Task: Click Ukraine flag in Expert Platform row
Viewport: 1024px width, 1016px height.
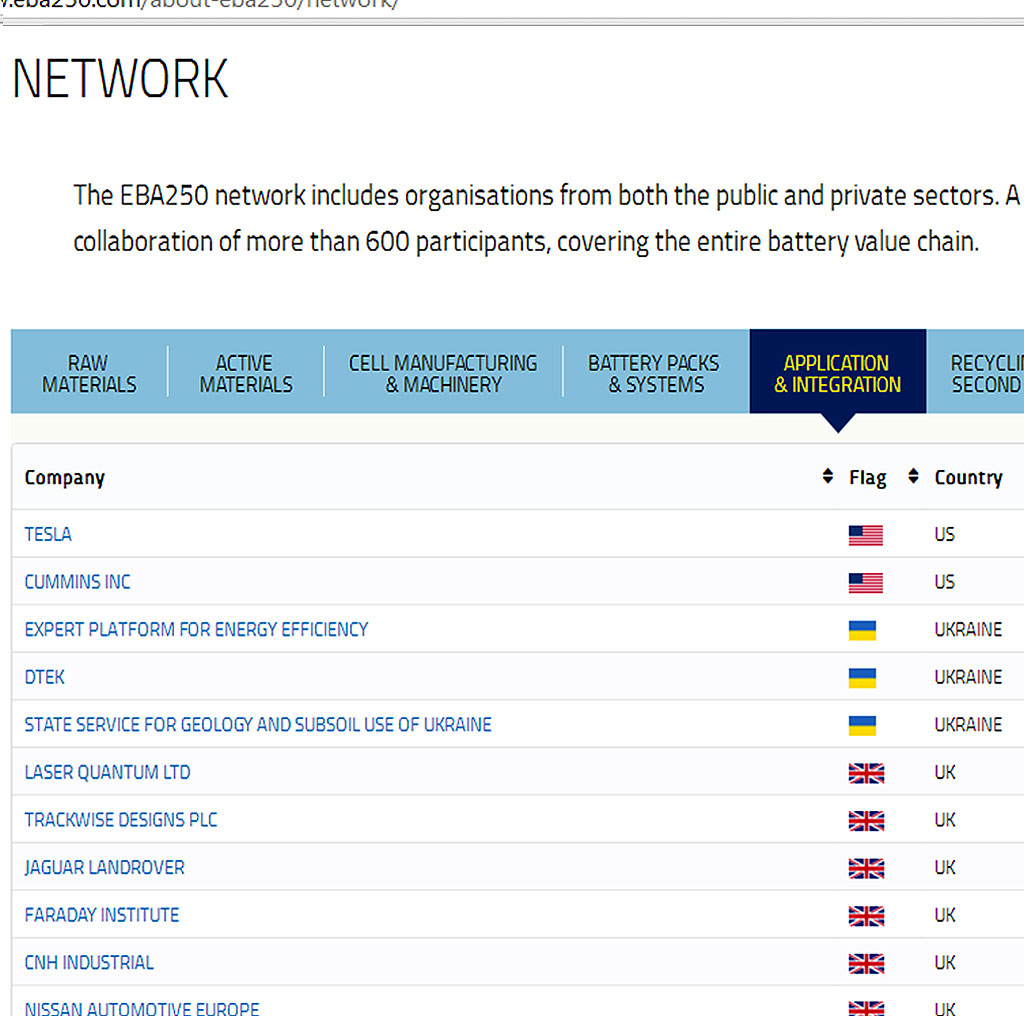Action: click(862, 631)
